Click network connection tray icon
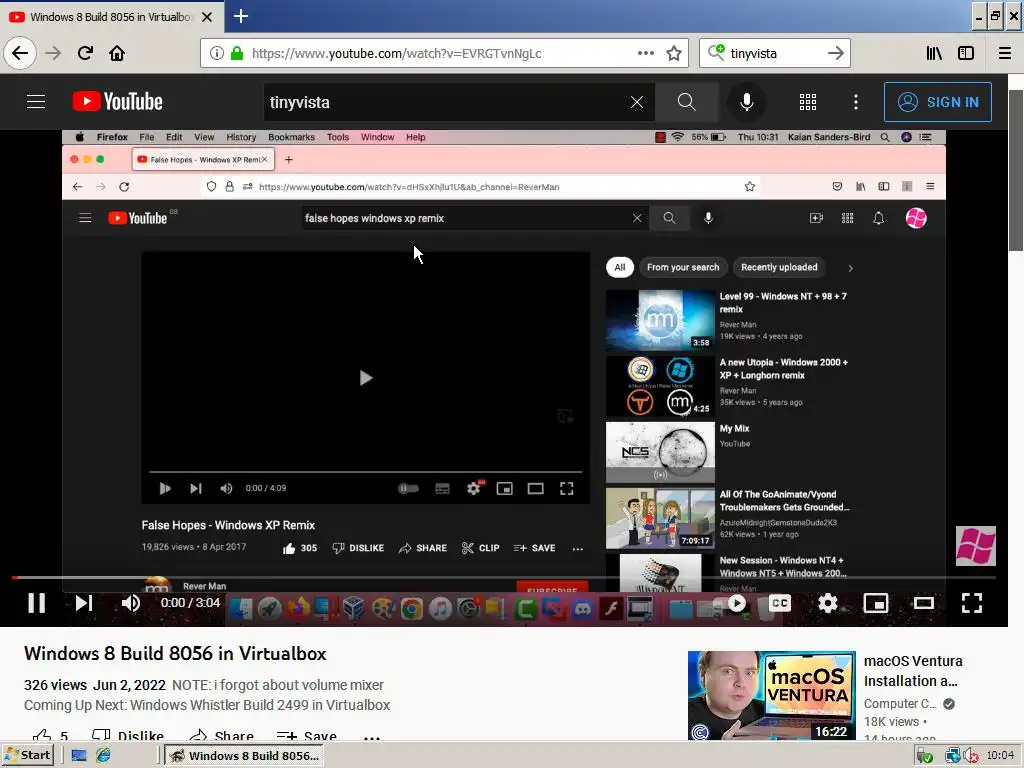The height and width of the screenshot is (768, 1024). pyautogui.click(x=952, y=756)
